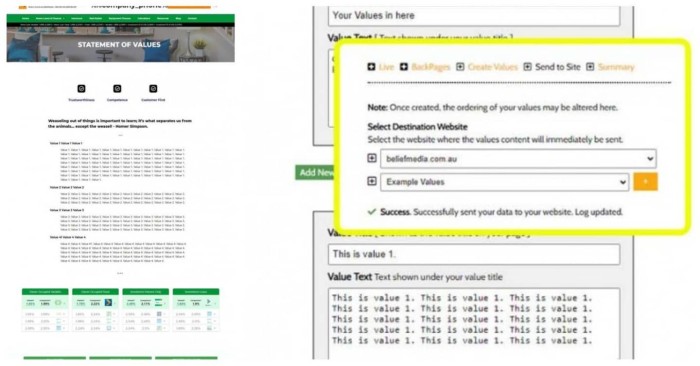Click plus icon left of beliefmedia.com.au dropdown
The height and width of the screenshot is (366, 700).
371,158
